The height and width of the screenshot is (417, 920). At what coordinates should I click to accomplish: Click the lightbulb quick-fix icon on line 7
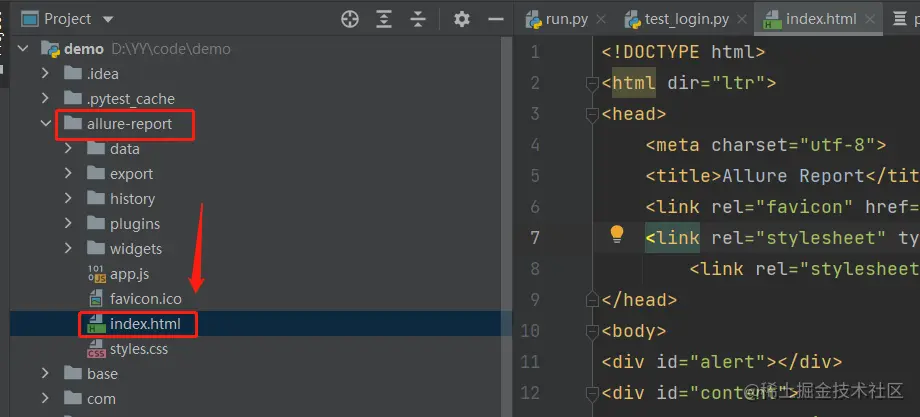tap(617, 234)
